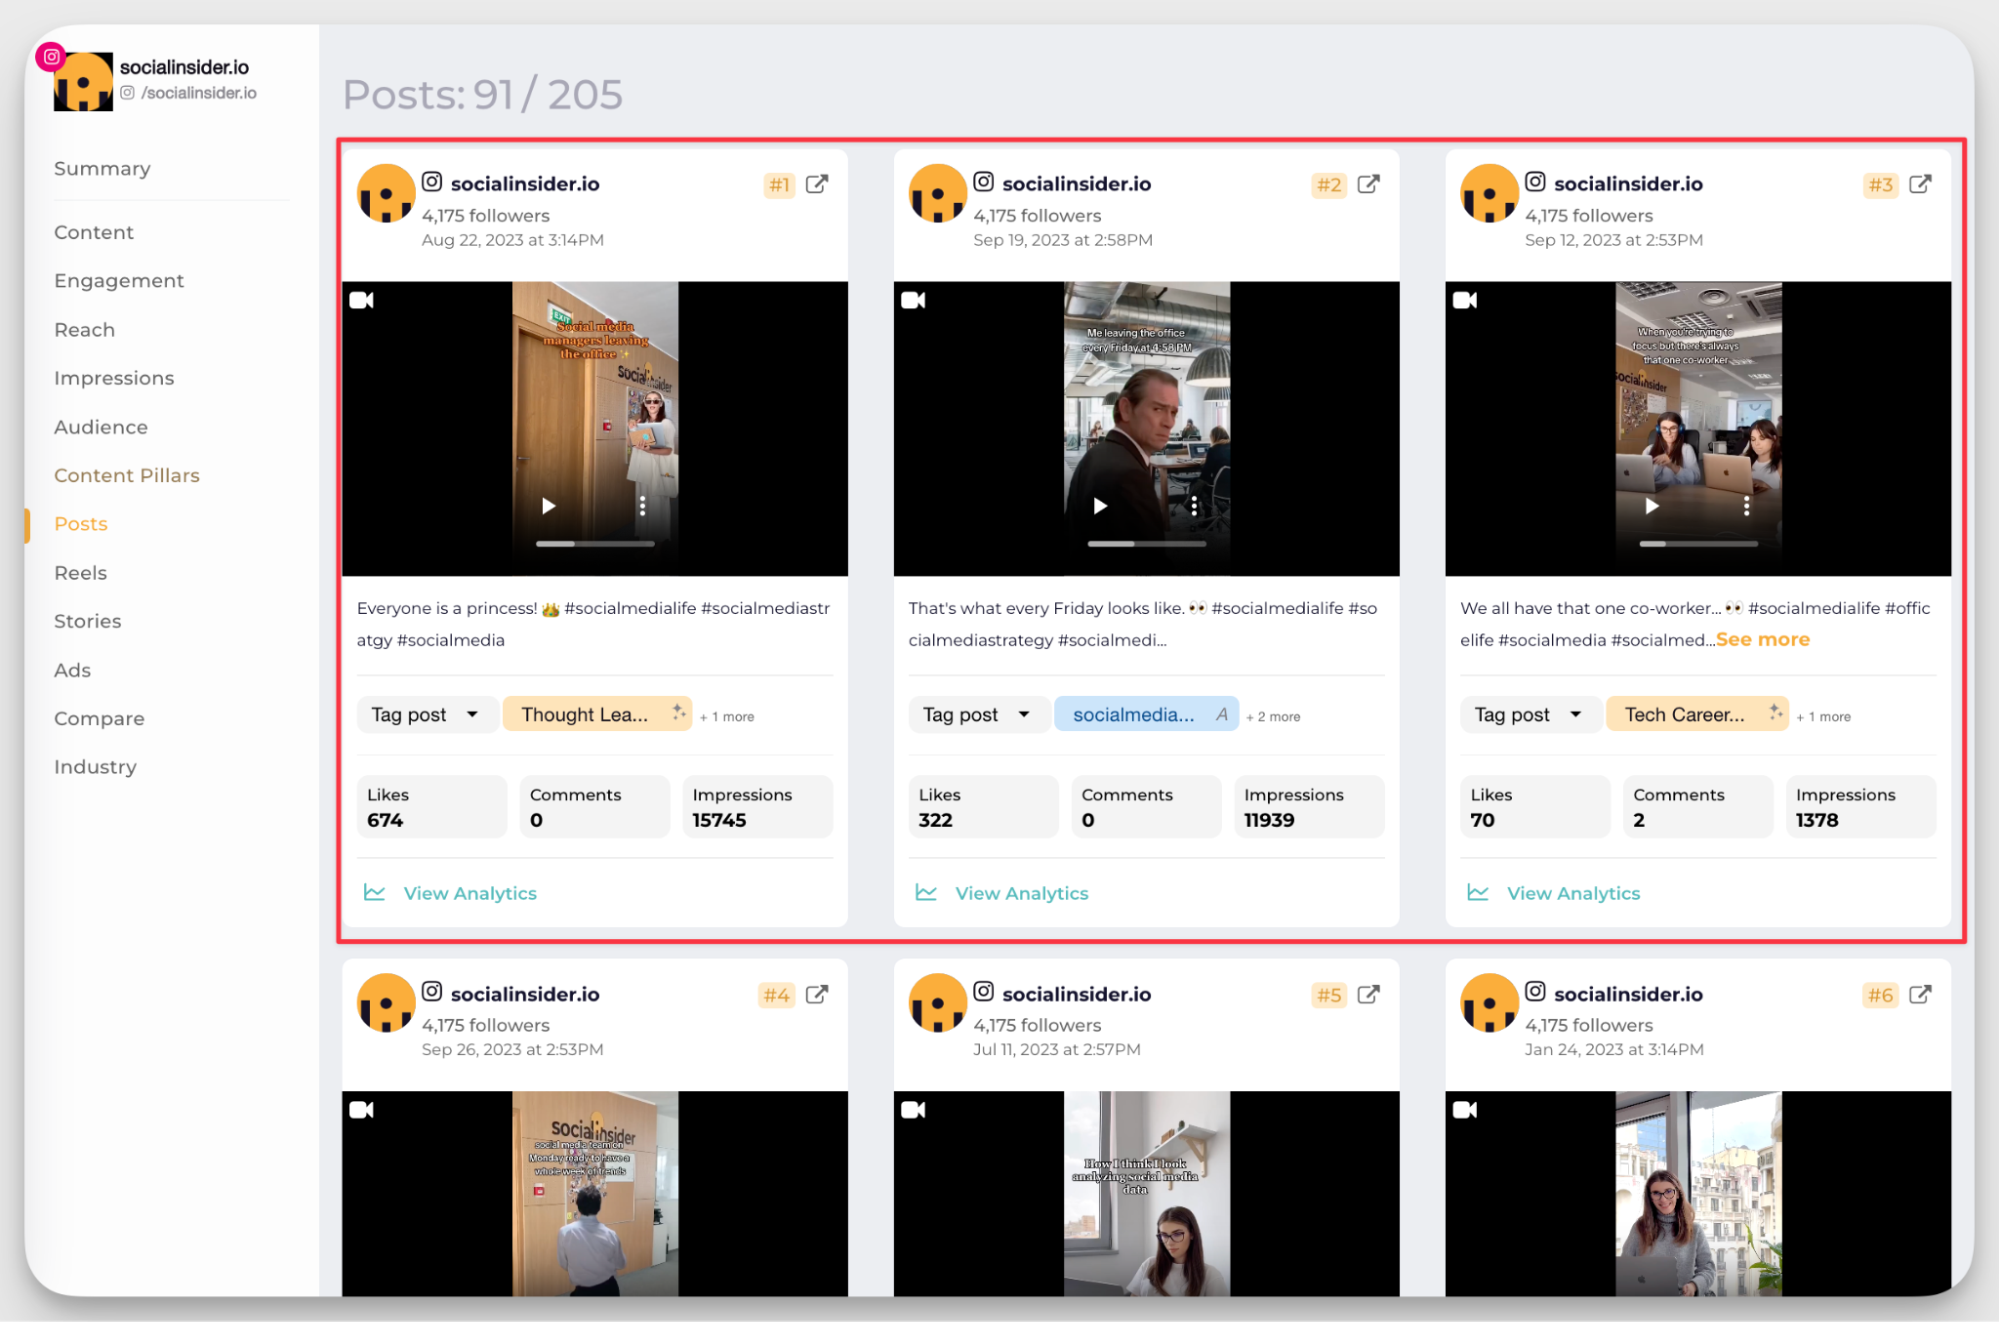Open Compare section in sidebar
This screenshot has width=1999, height=1322.
(99, 719)
